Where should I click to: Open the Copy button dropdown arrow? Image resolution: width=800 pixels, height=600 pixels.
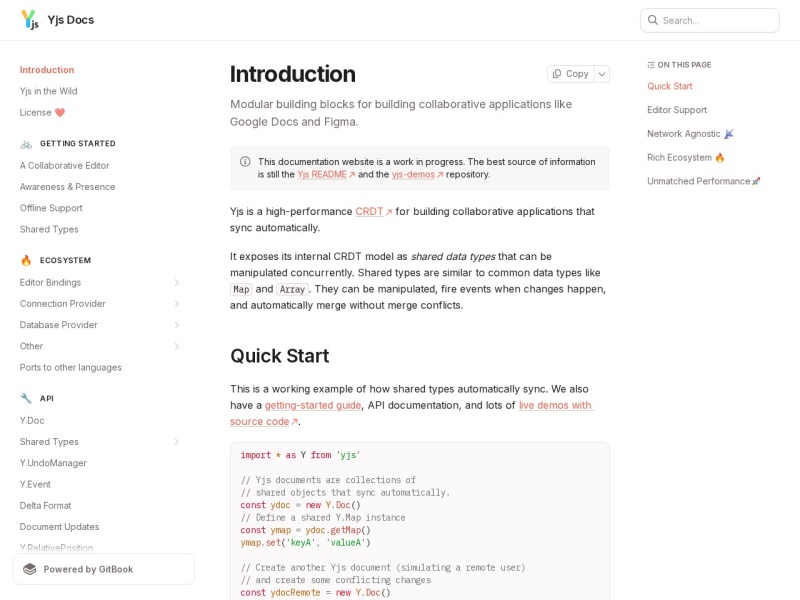pos(602,74)
